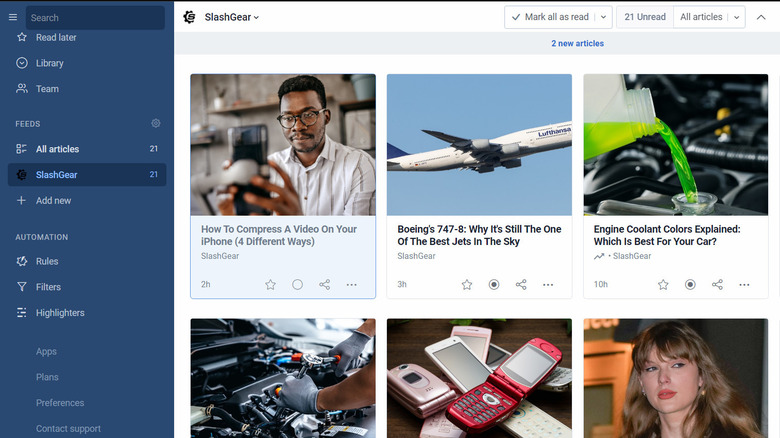Open woman with bangs article thumbnail

coord(676,378)
